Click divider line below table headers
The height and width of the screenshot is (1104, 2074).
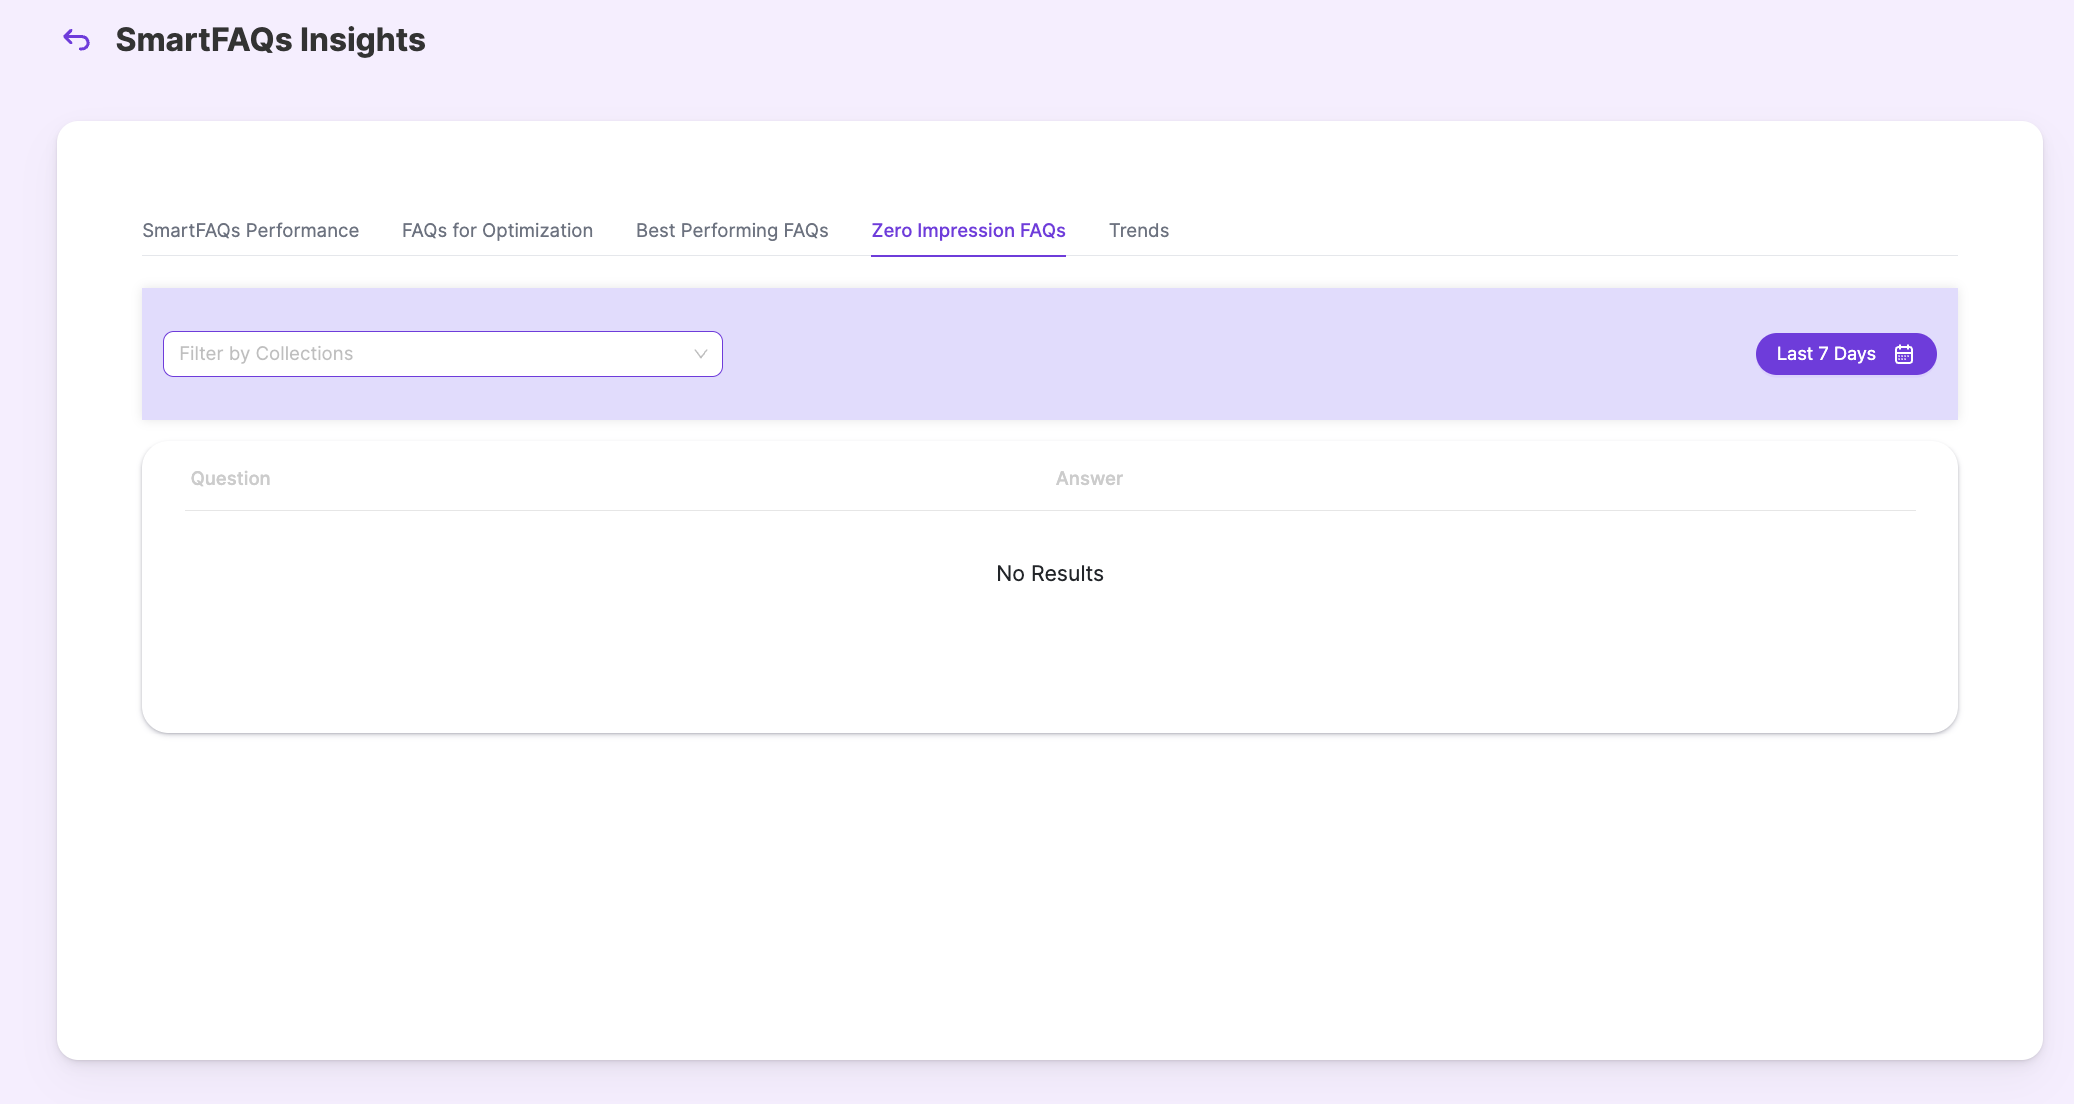pos(1050,510)
